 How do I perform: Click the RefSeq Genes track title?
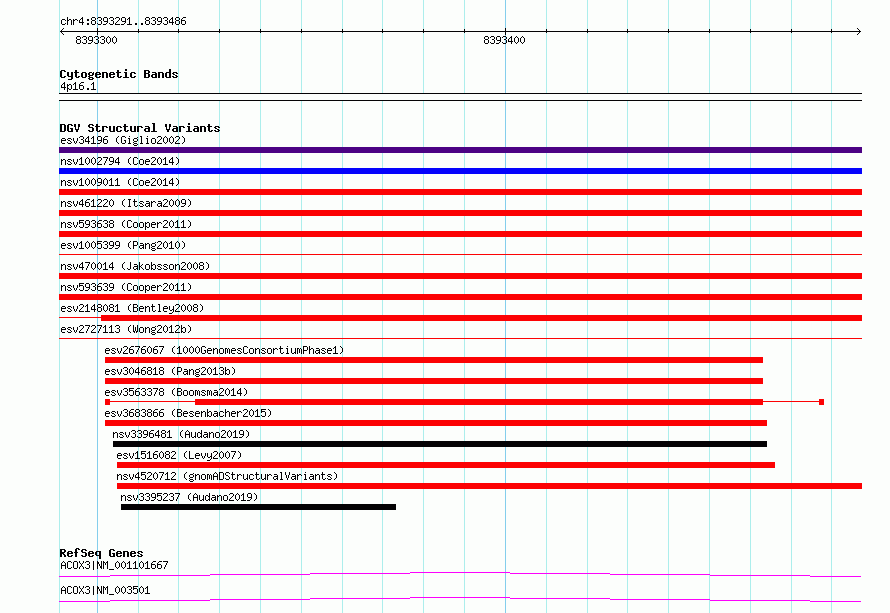(x=101, y=553)
